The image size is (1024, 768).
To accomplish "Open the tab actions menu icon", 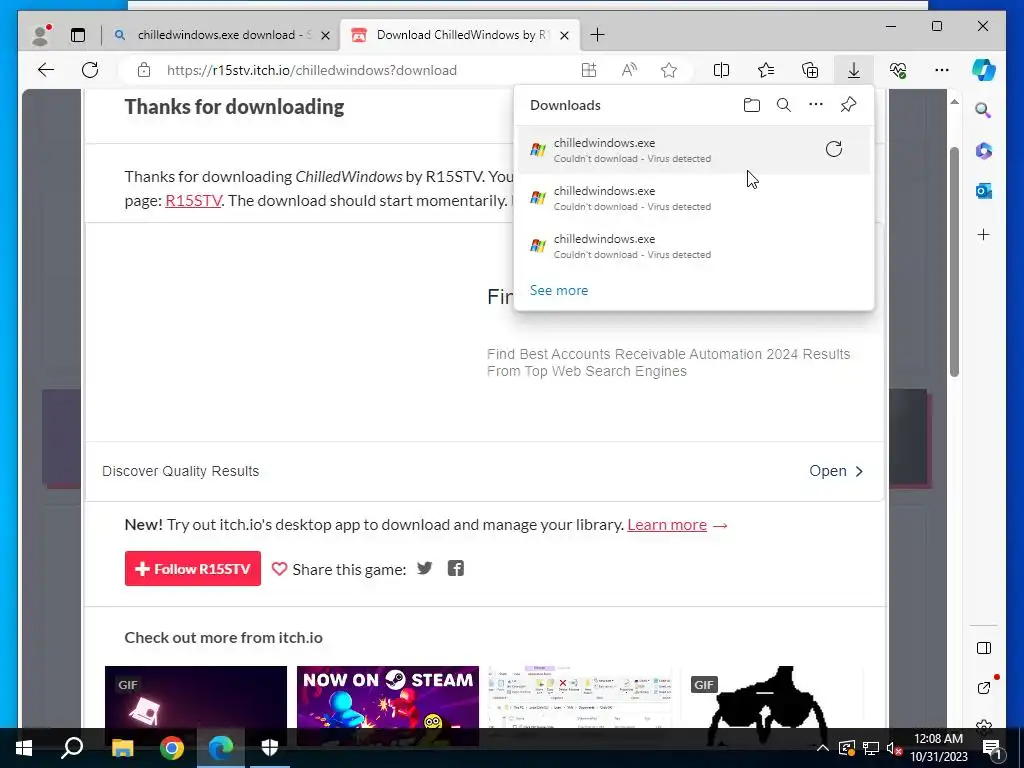I will pyautogui.click(x=78, y=35).
